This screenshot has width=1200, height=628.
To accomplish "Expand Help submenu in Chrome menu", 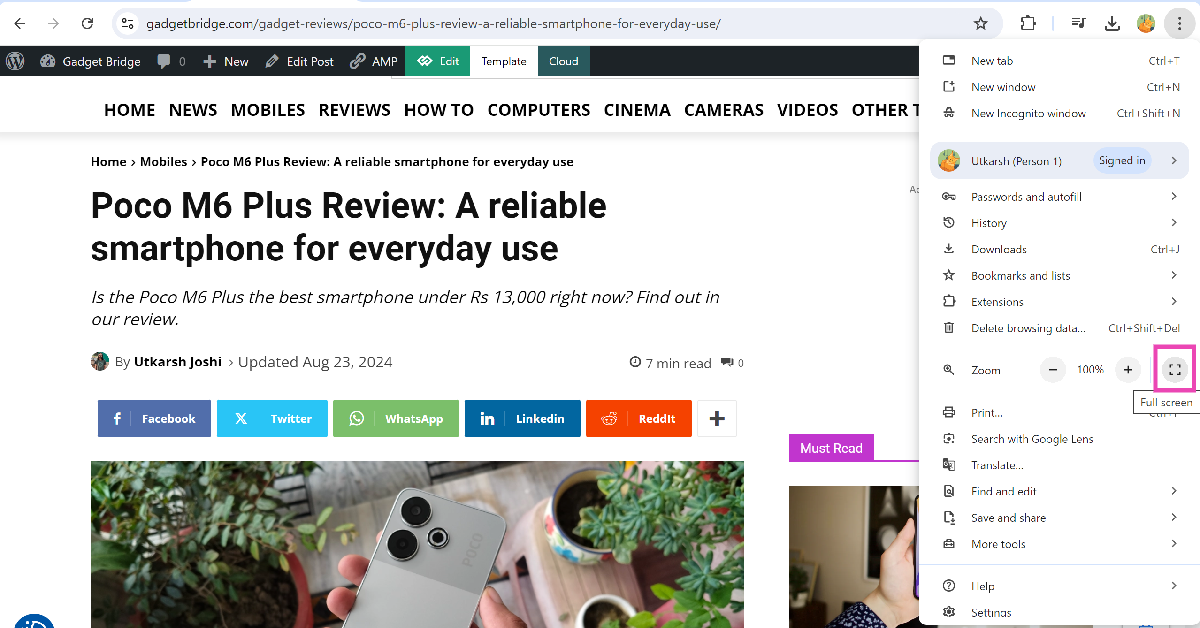I will [x=1061, y=586].
